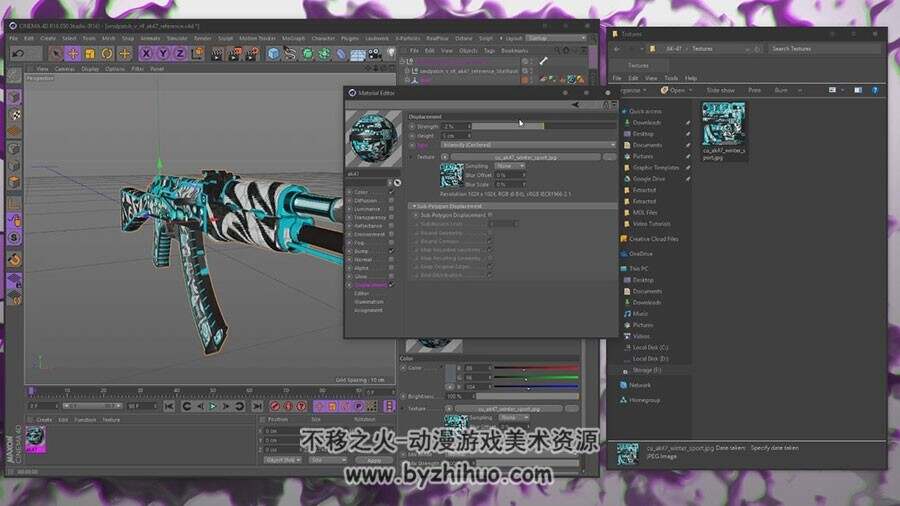Enable the Luminance channel checkbox
Viewport: 900px width, 506px height.
pyautogui.click(x=391, y=209)
